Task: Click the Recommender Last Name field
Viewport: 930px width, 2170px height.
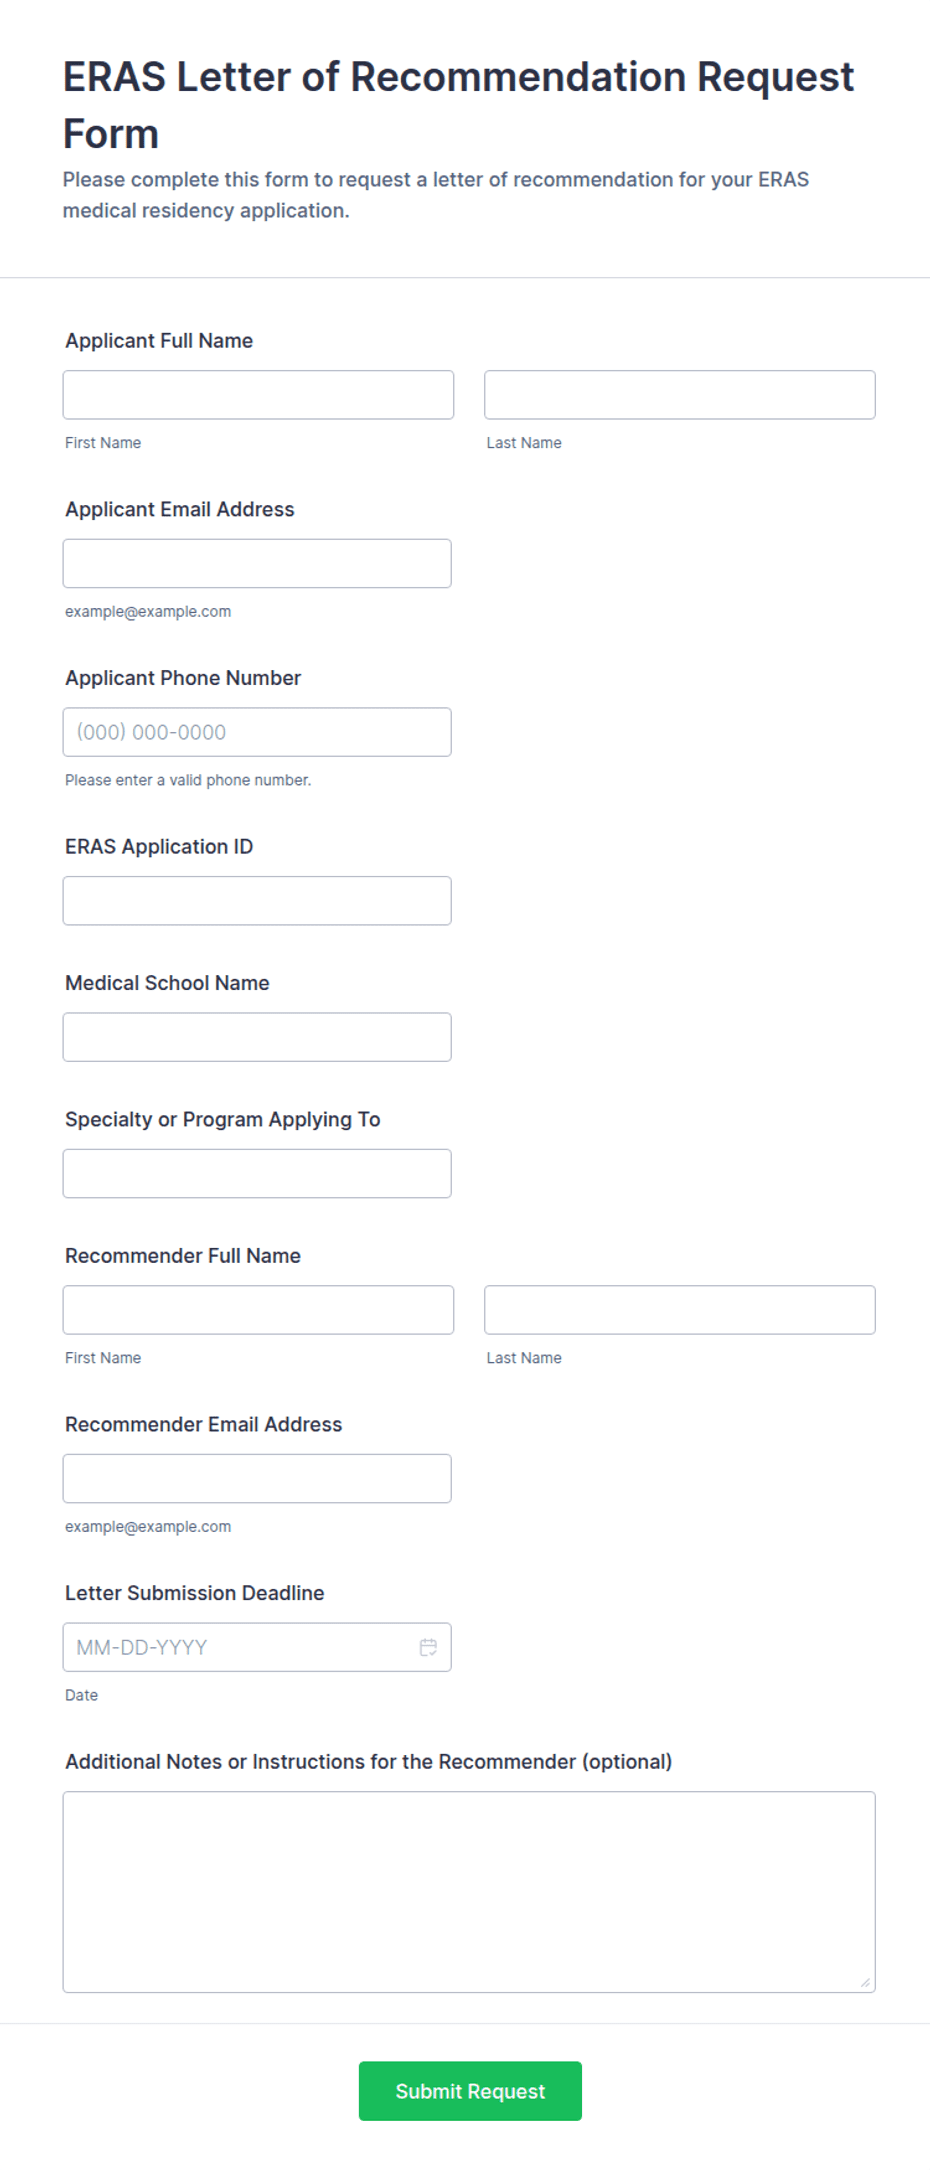Action: [x=680, y=1310]
